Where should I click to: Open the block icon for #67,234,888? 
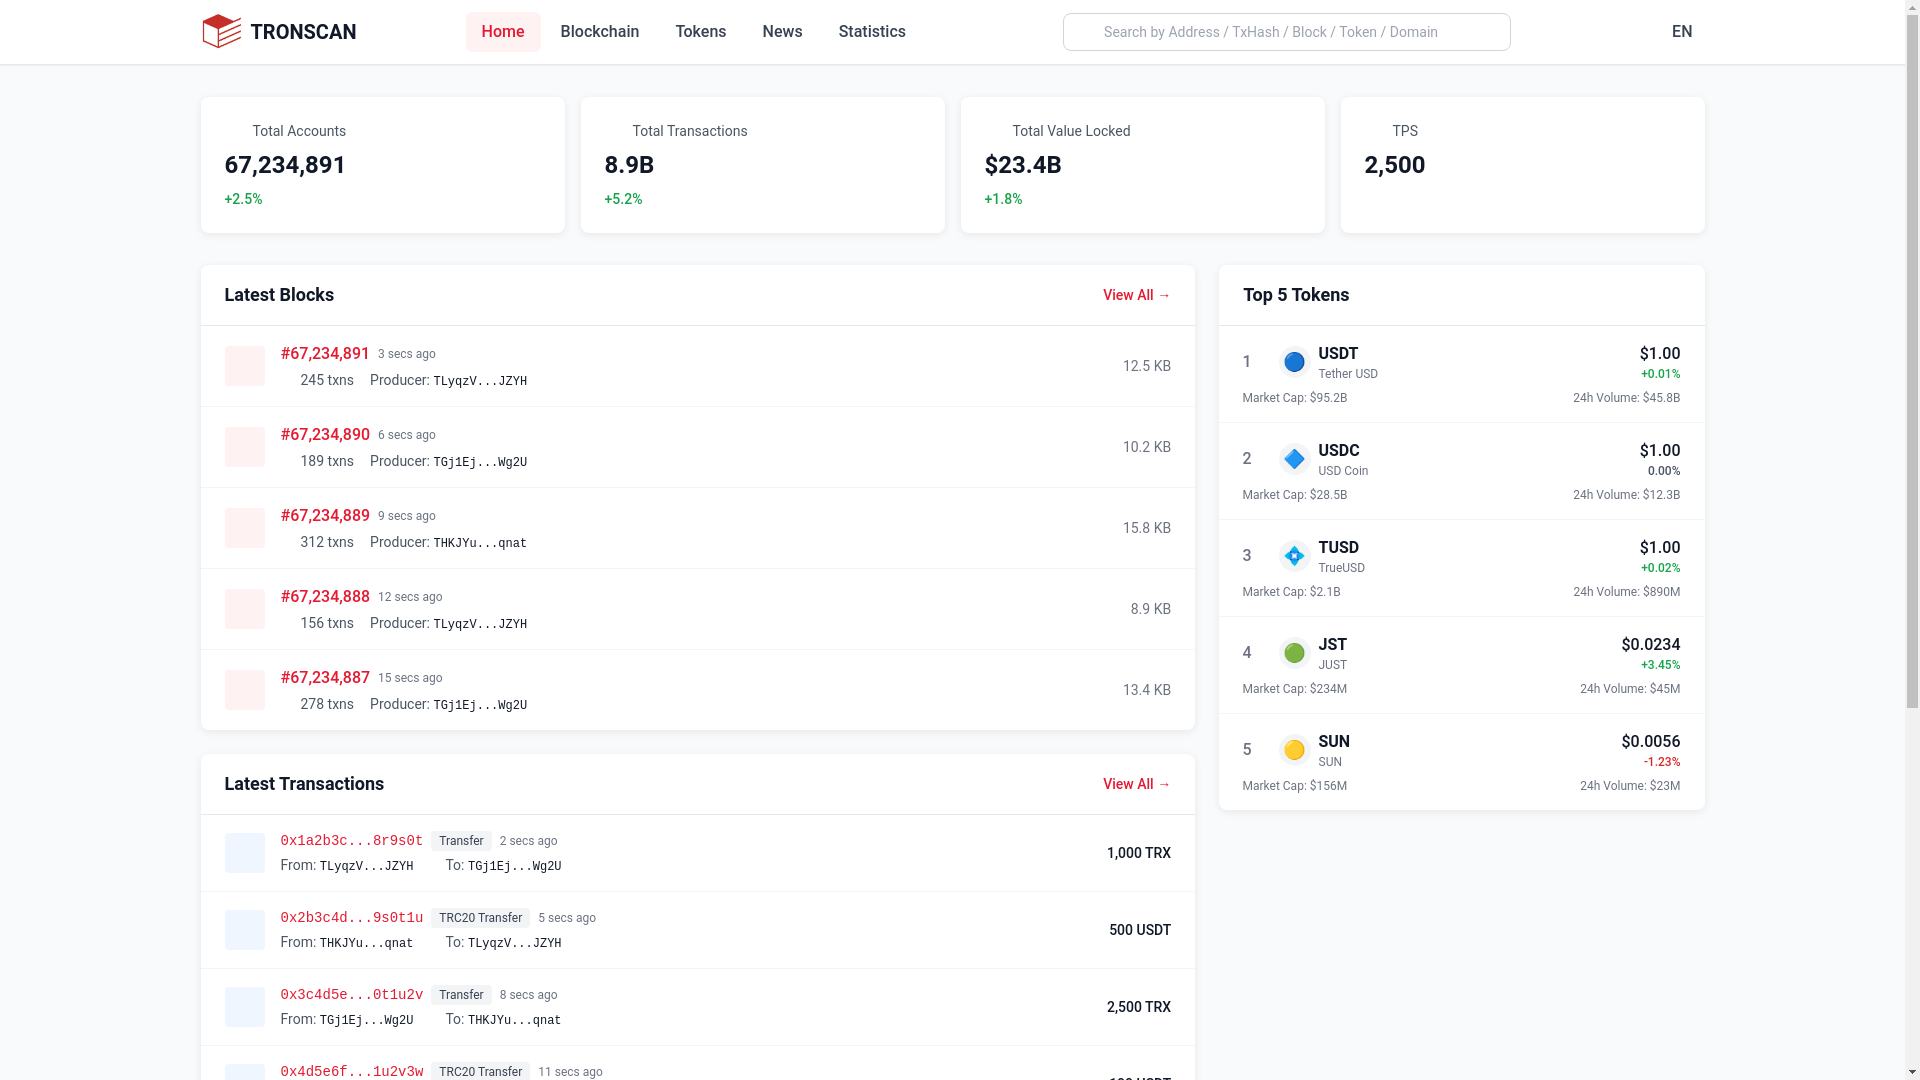coord(244,609)
